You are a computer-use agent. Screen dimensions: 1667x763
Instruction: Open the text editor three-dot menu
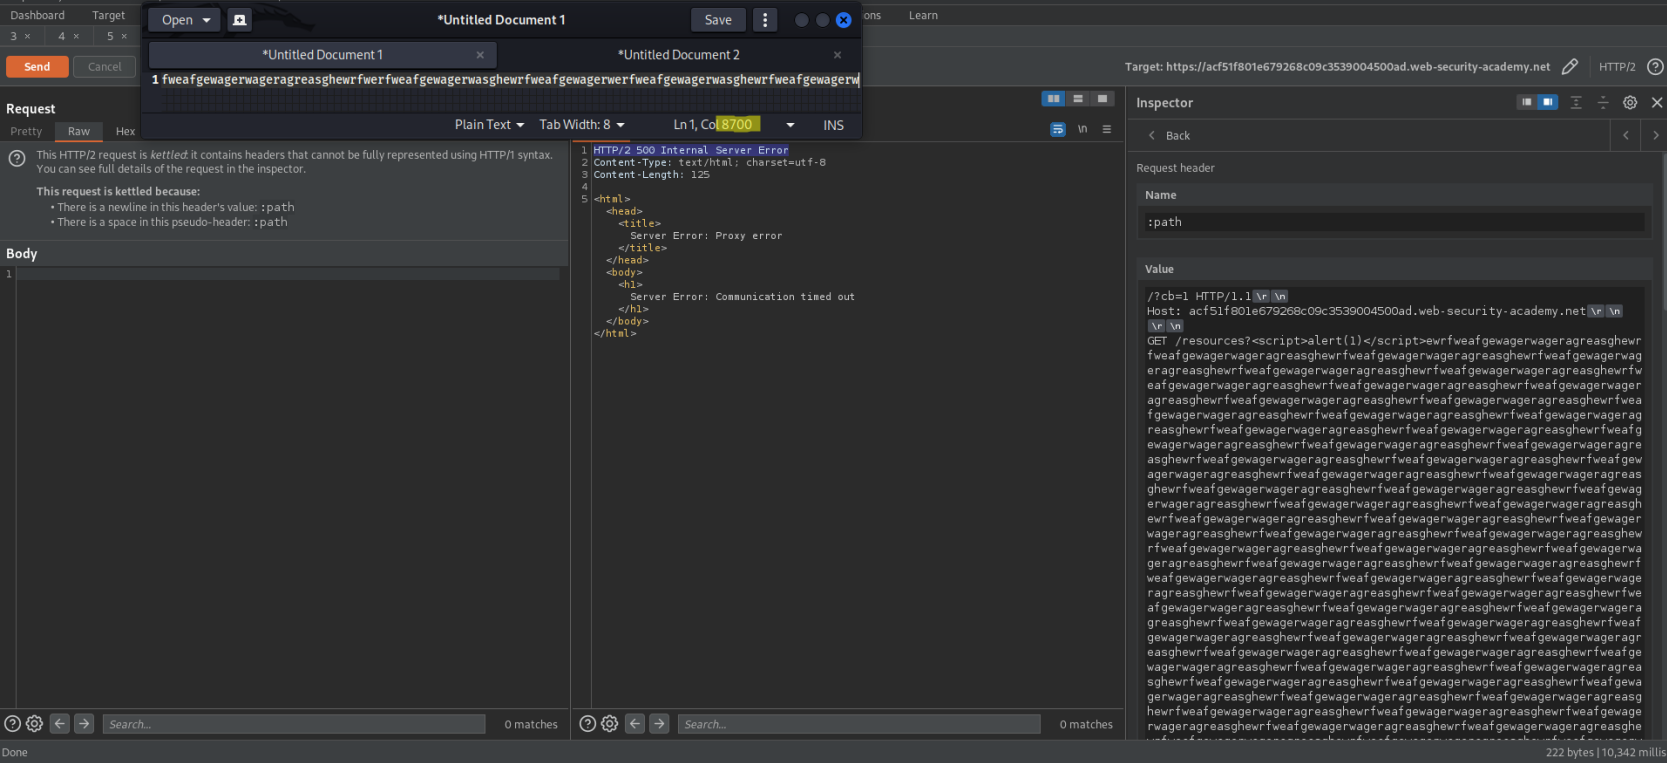point(765,20)
